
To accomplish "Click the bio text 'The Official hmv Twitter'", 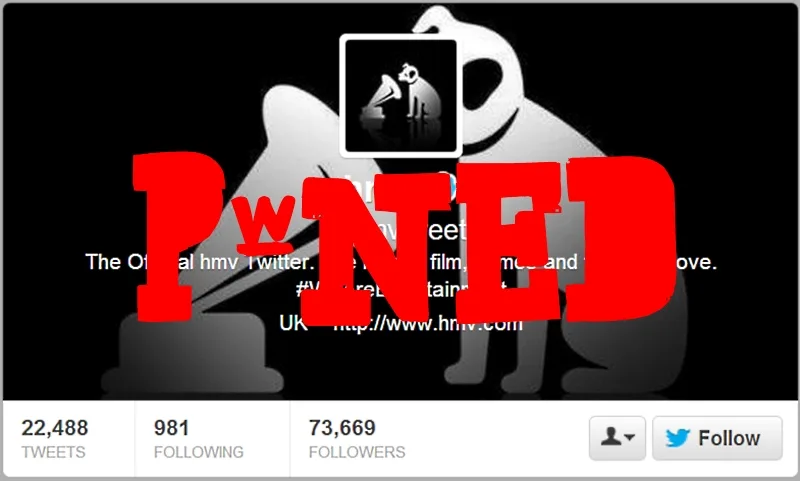I will point(198,262).
